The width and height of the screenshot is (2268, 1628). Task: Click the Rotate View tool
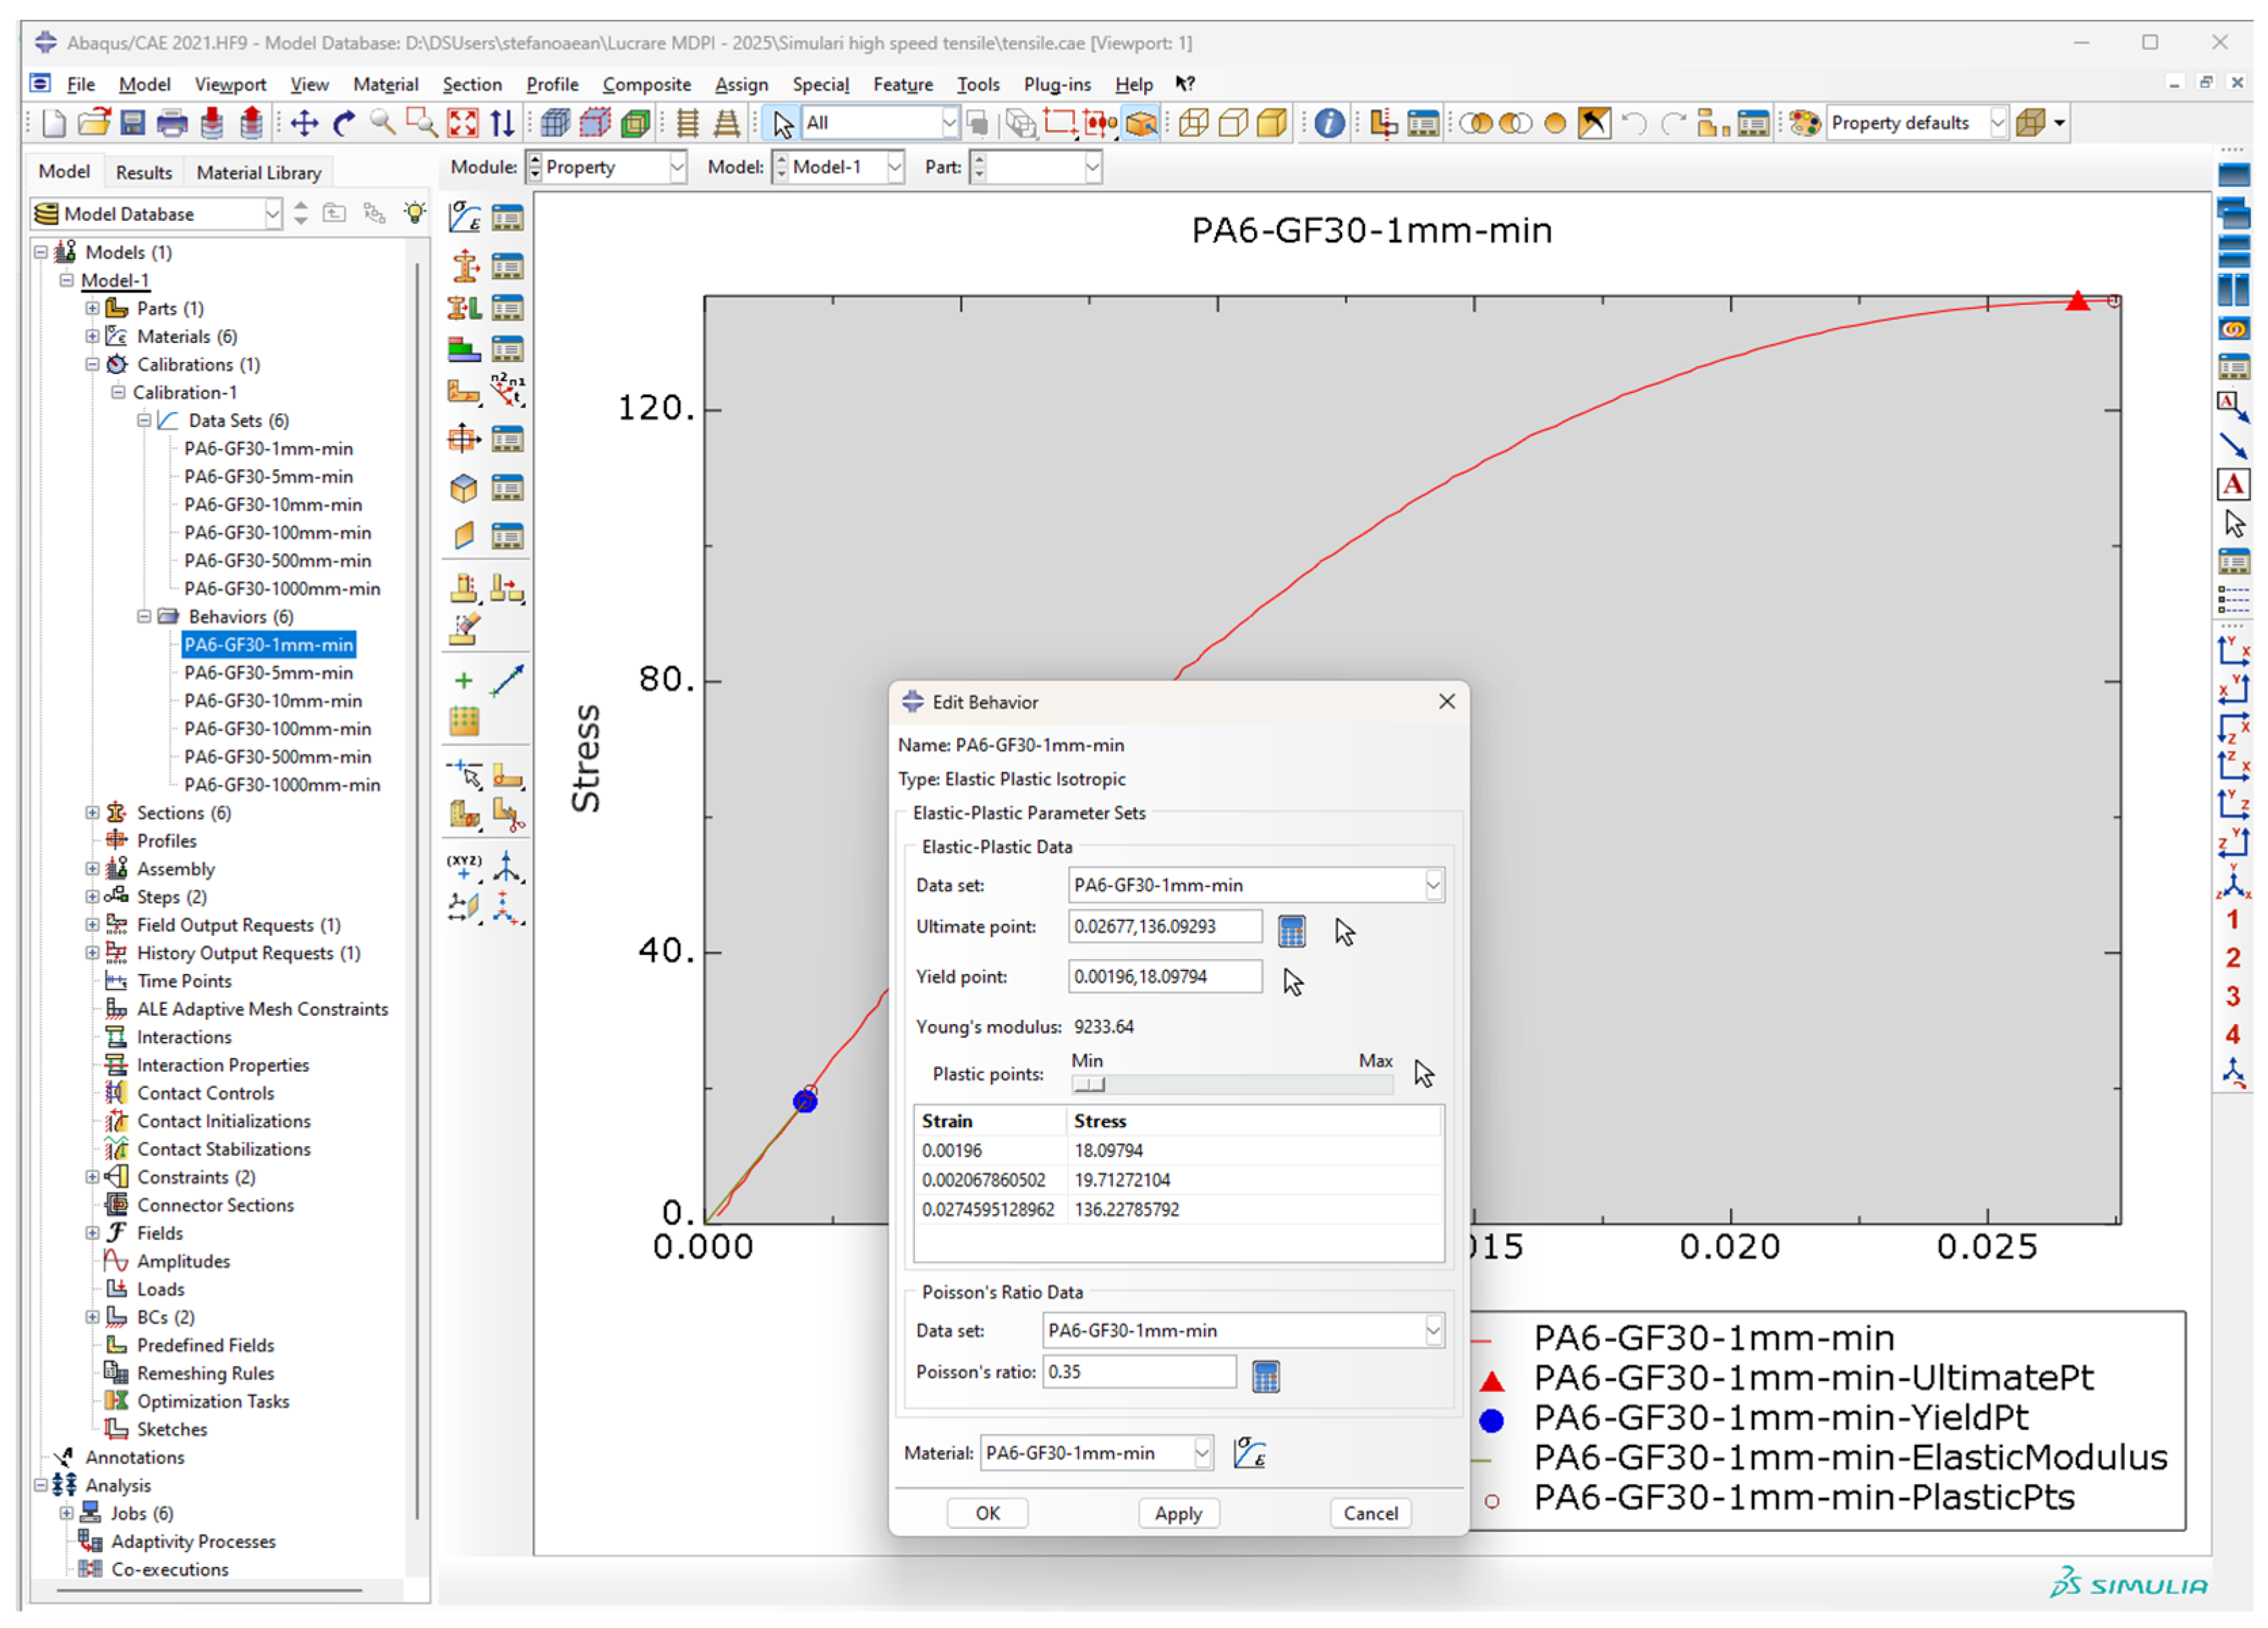coord(344,123)
